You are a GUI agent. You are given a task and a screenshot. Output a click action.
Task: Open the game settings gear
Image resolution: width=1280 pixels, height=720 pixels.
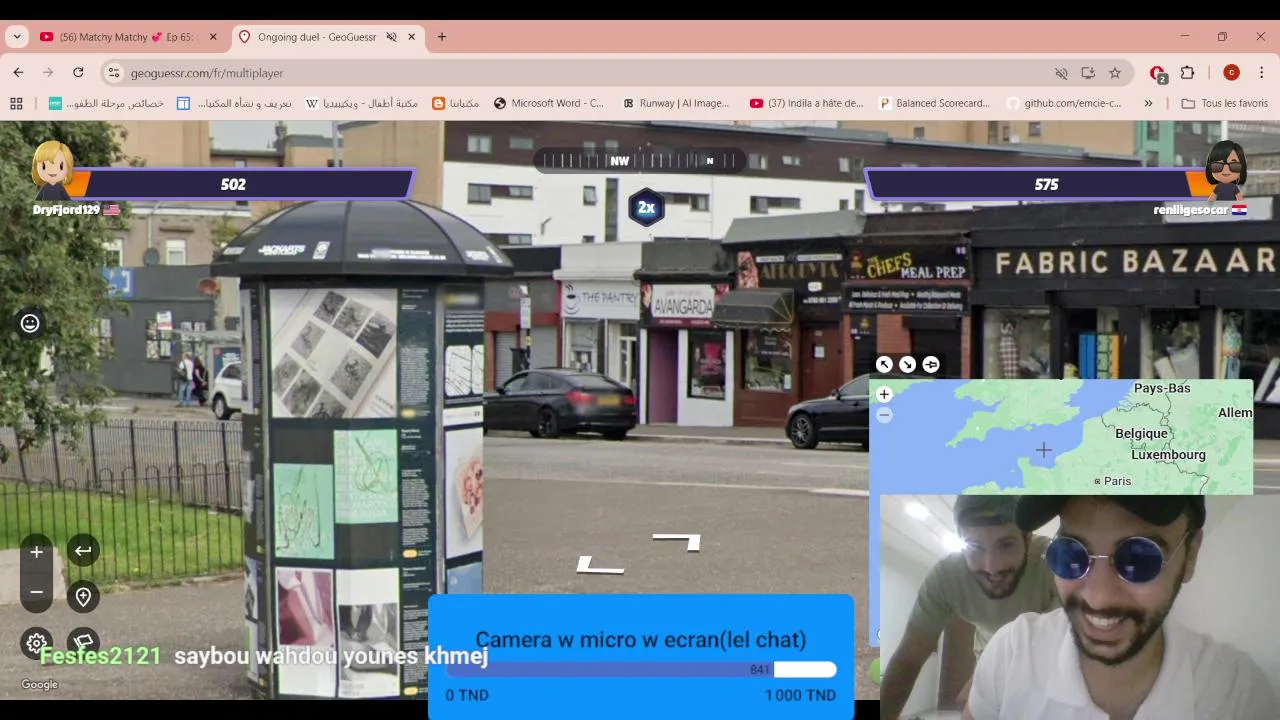(36, 643)
